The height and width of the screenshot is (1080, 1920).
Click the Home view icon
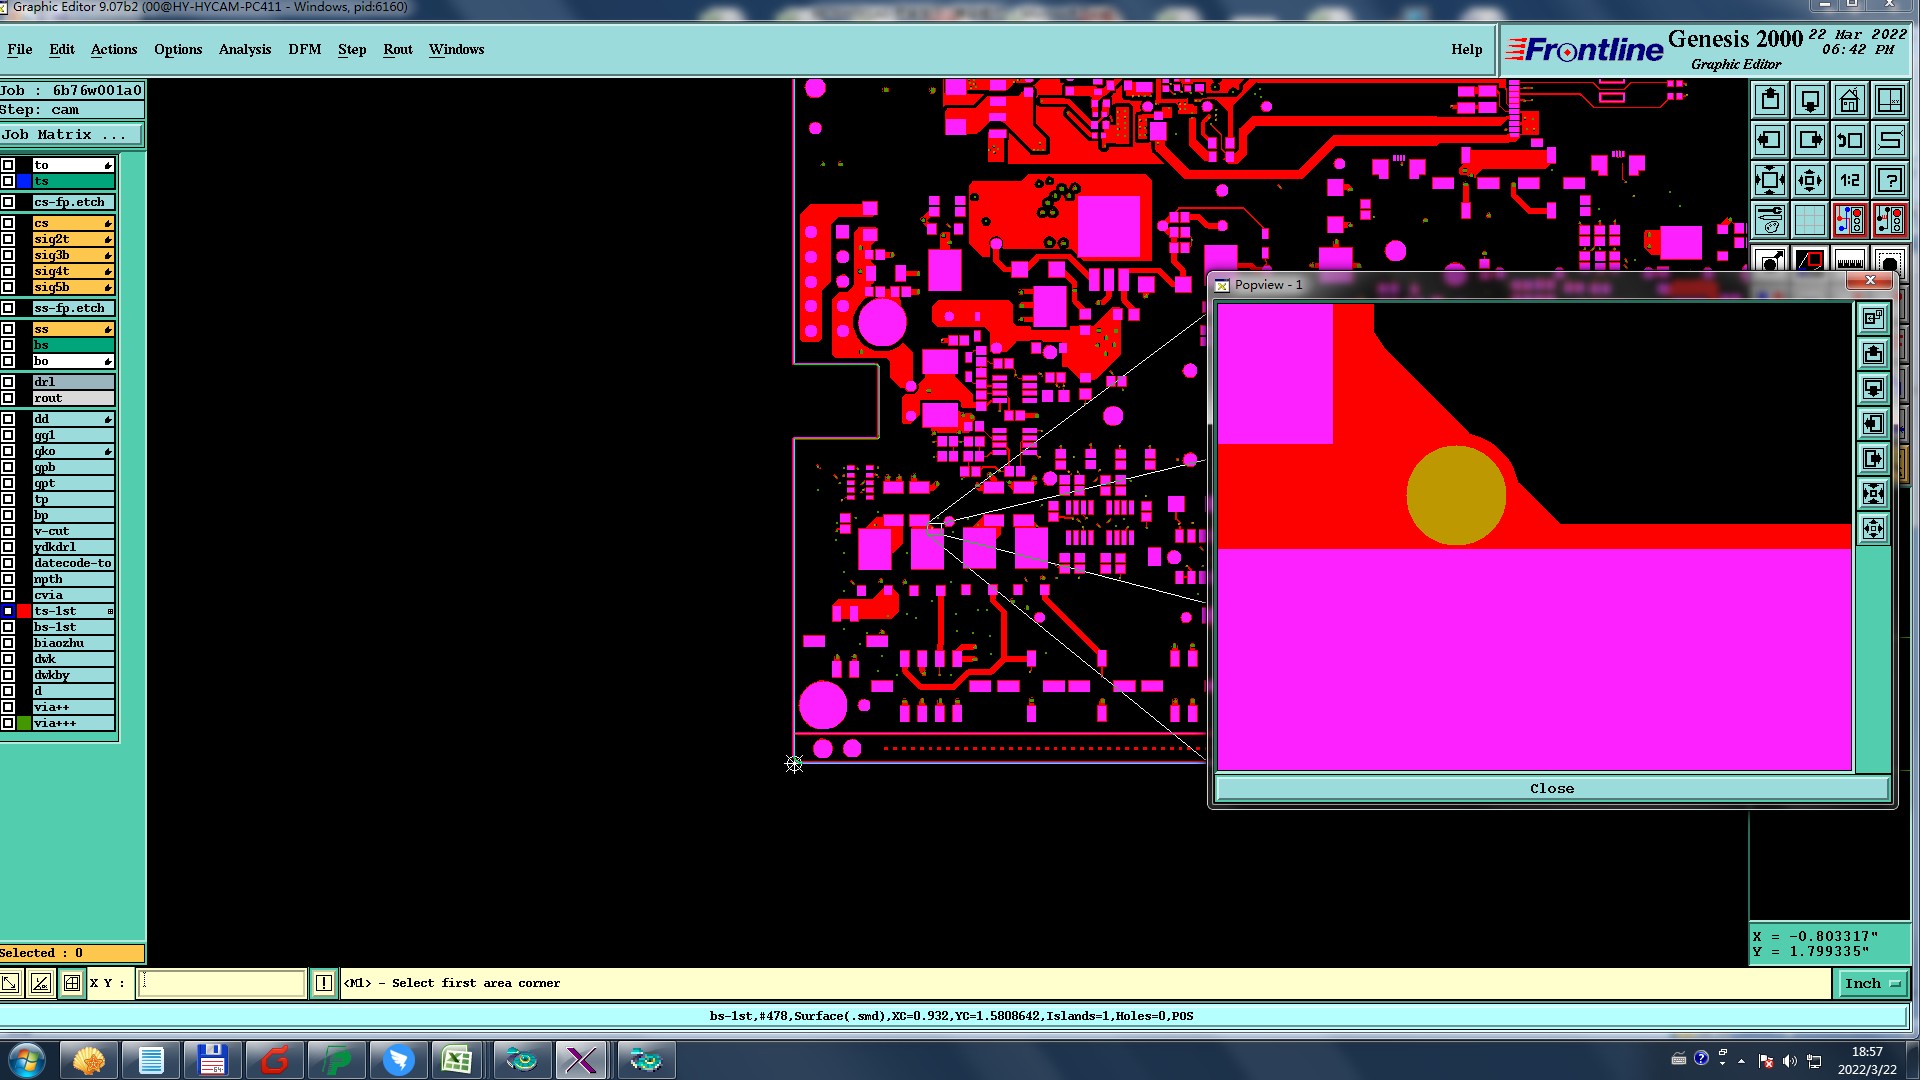[1849, 100]
